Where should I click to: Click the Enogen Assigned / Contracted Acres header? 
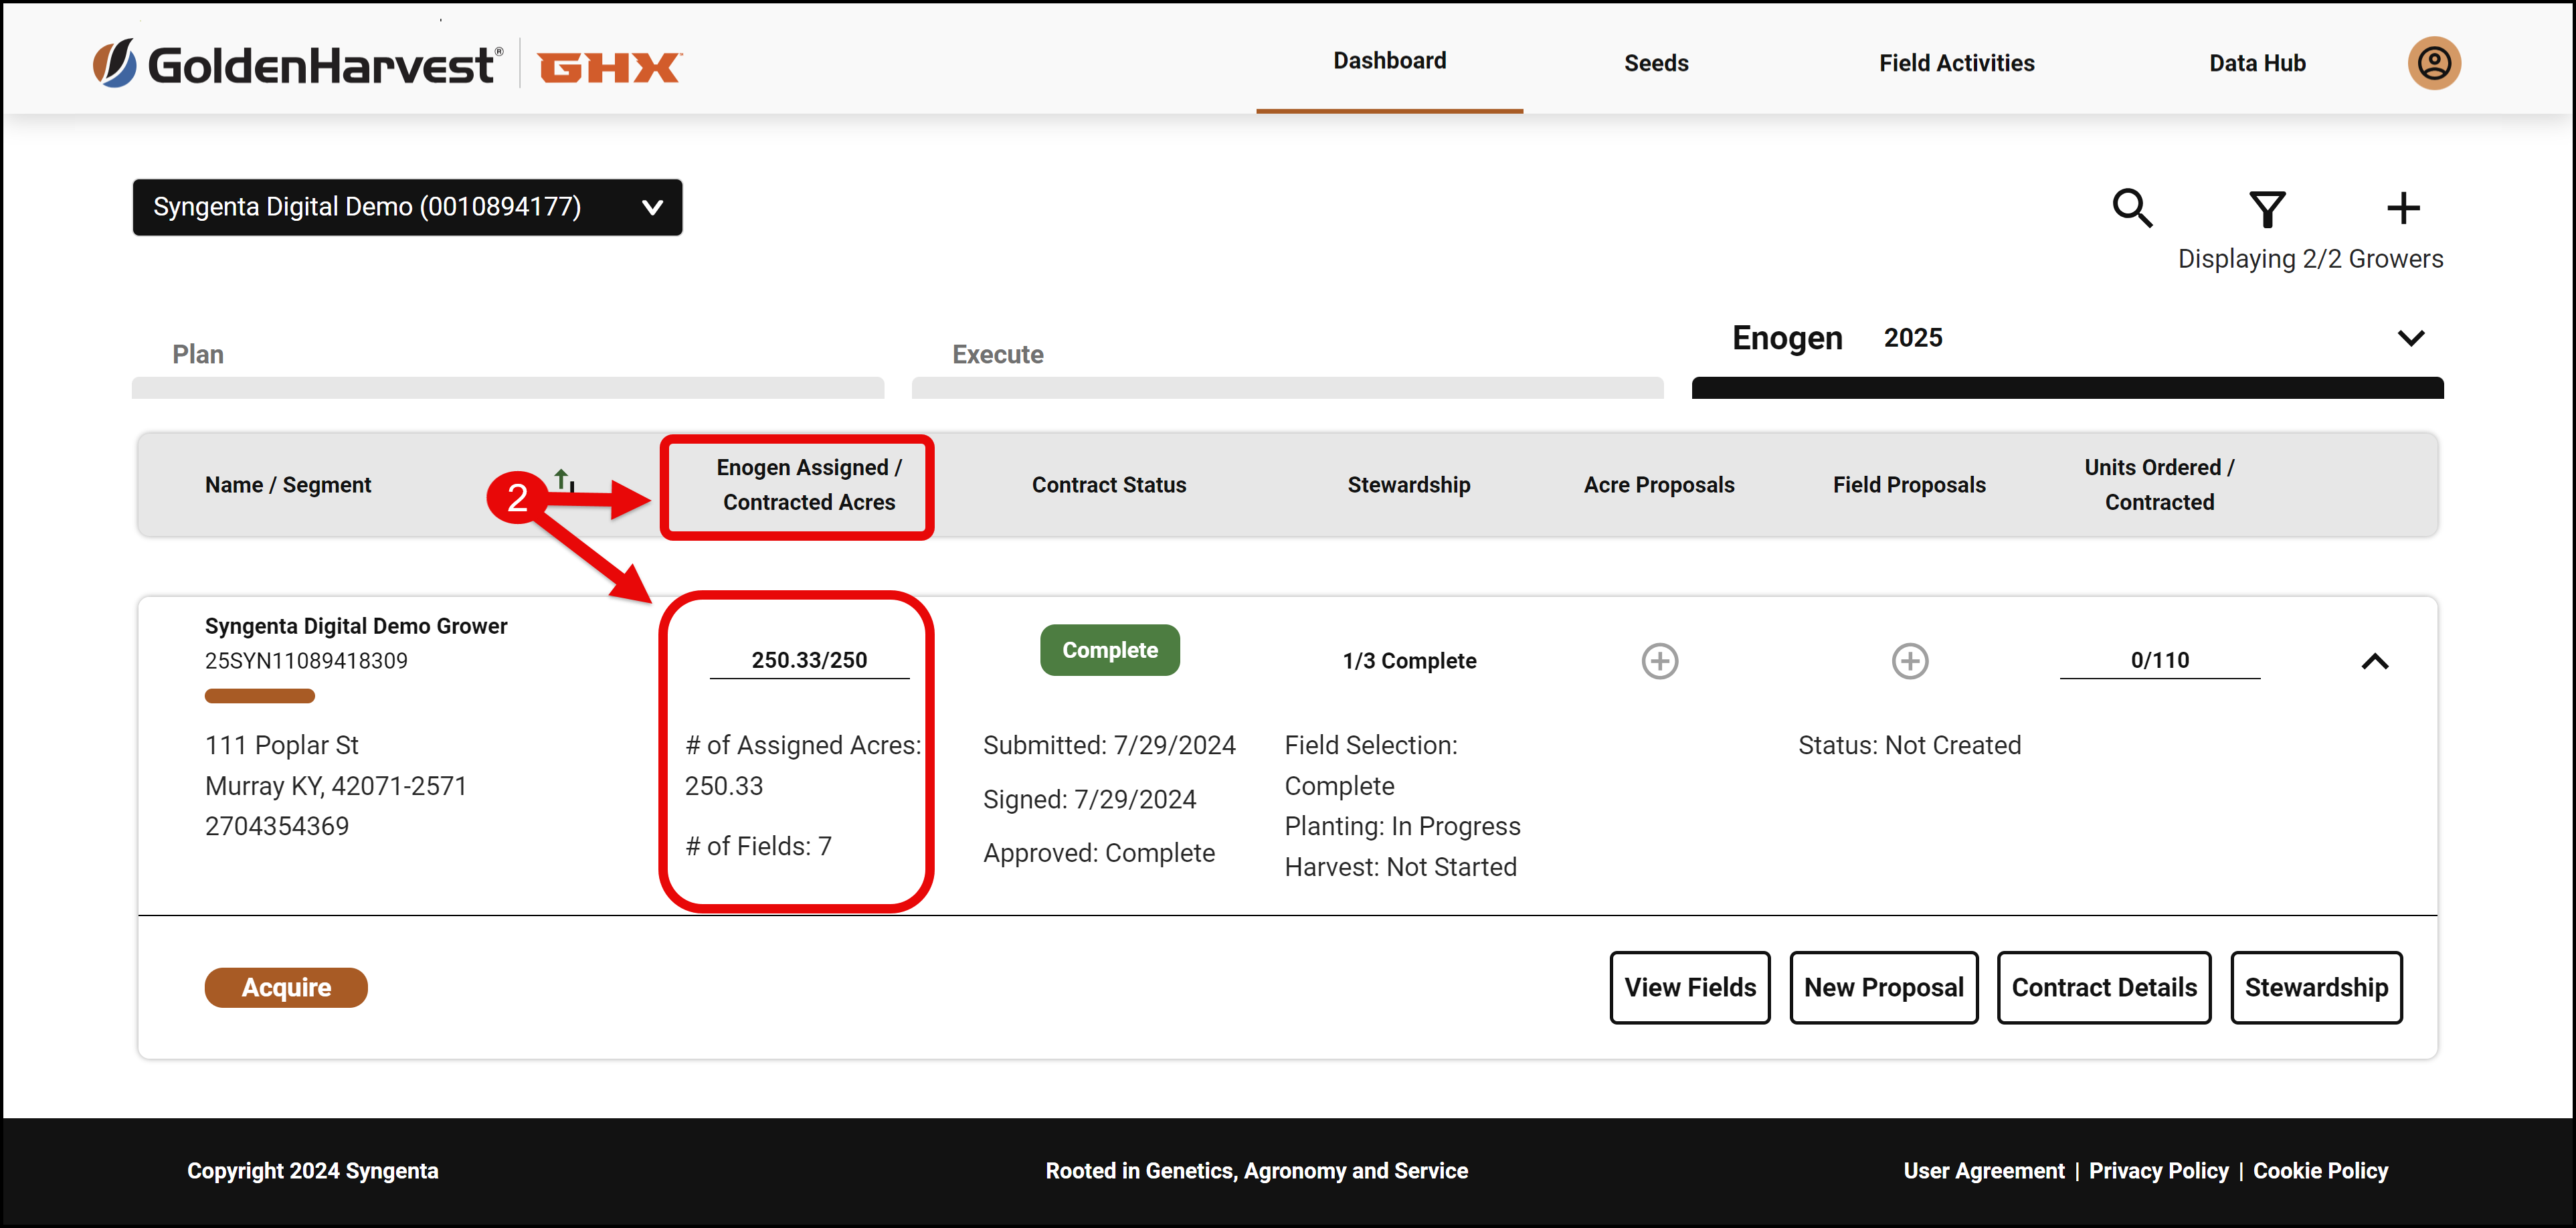[808, 485]
